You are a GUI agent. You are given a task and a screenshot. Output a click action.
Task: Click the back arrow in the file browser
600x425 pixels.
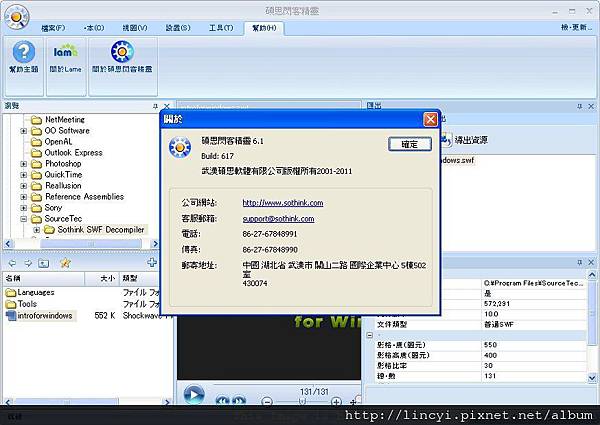[12, 263]
